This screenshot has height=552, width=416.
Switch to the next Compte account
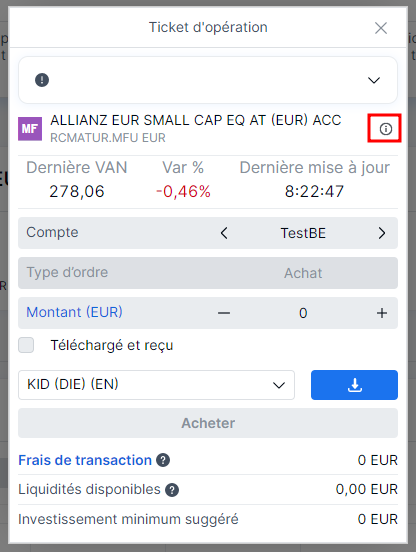[x=382, y=233]
